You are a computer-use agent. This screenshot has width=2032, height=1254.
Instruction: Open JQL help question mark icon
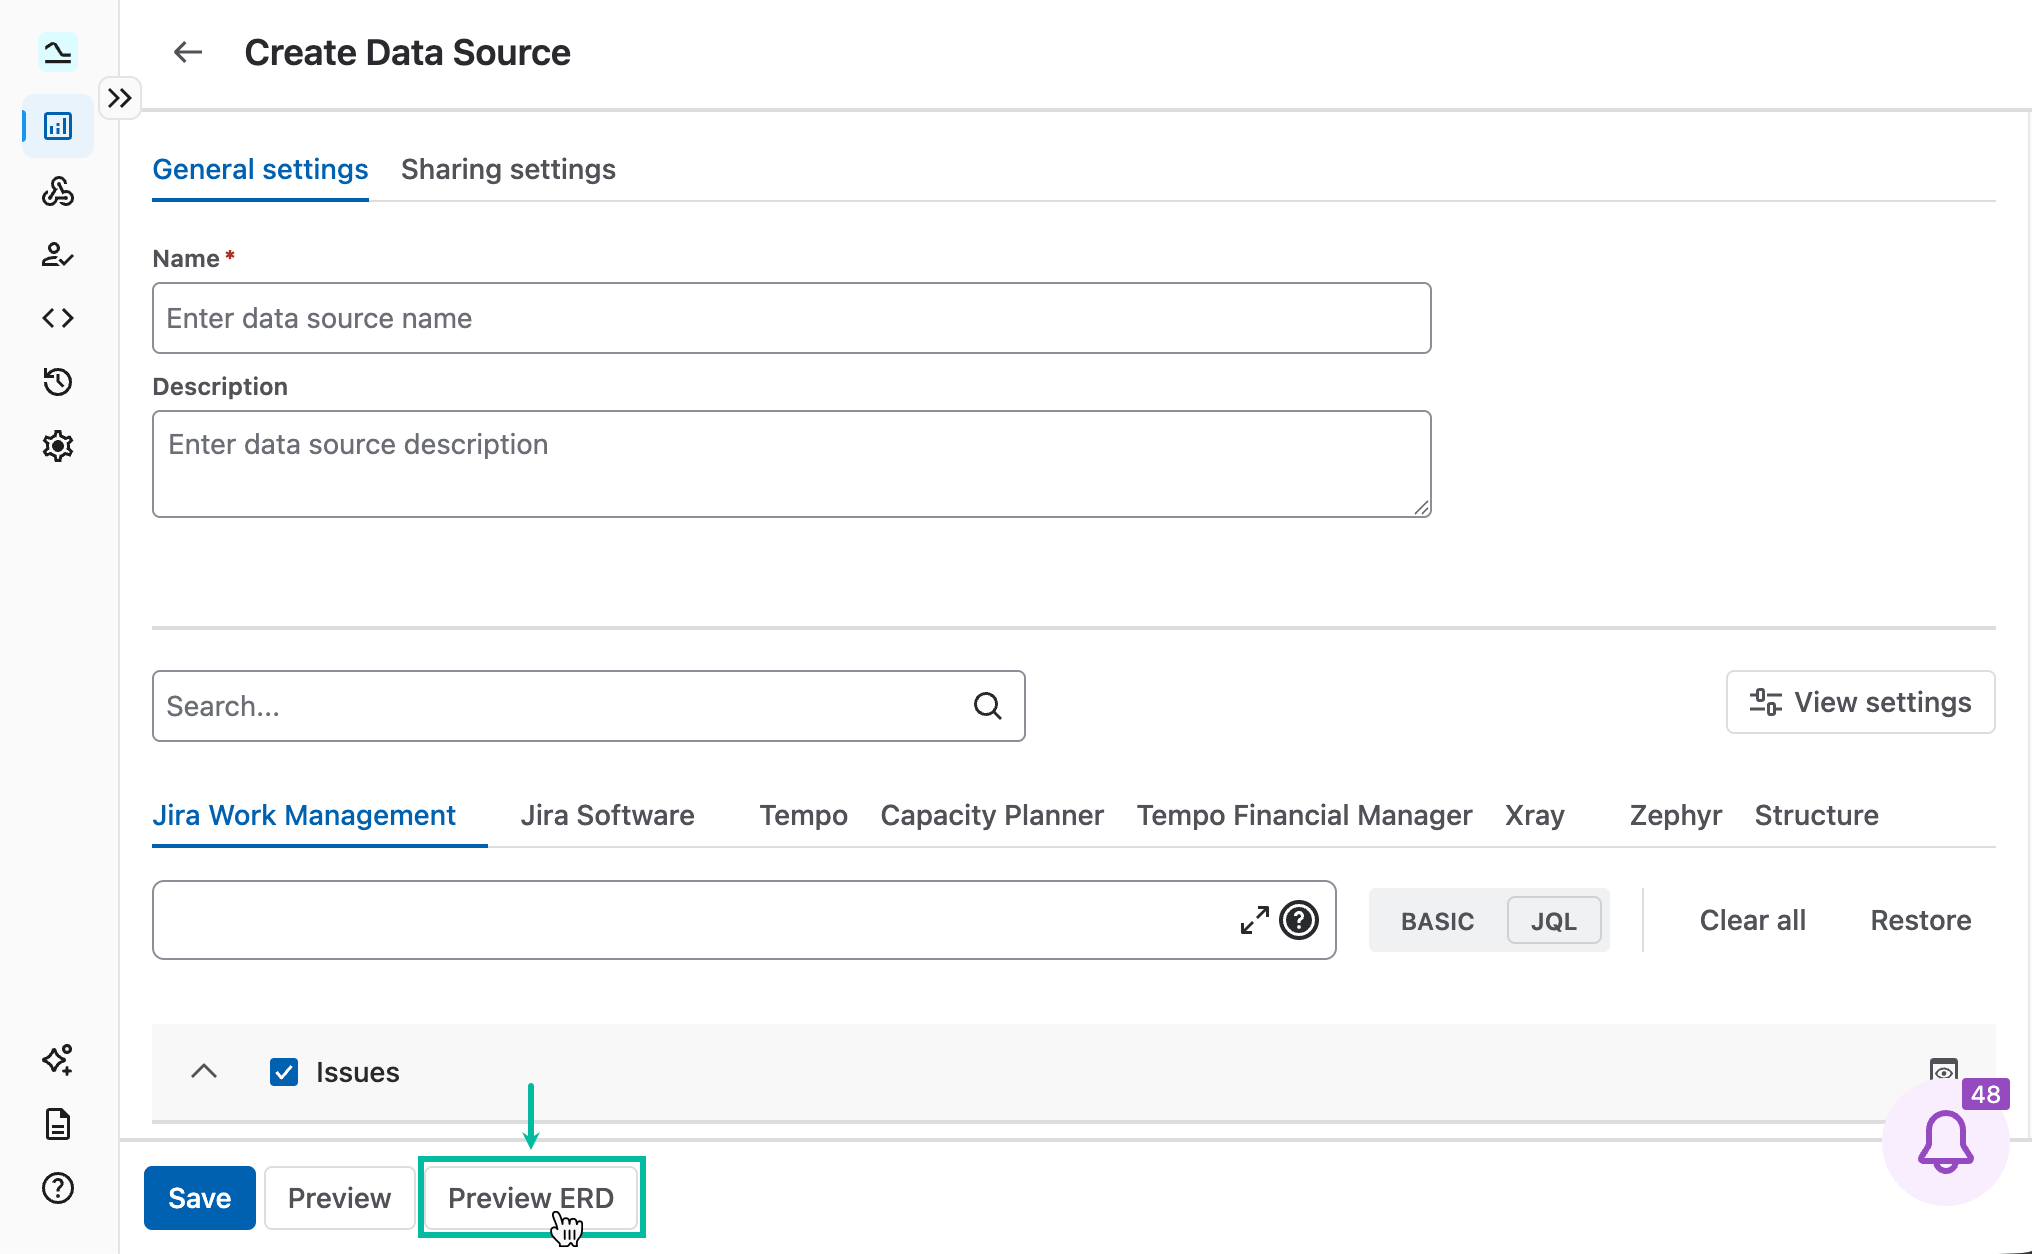click(1299, 920)
